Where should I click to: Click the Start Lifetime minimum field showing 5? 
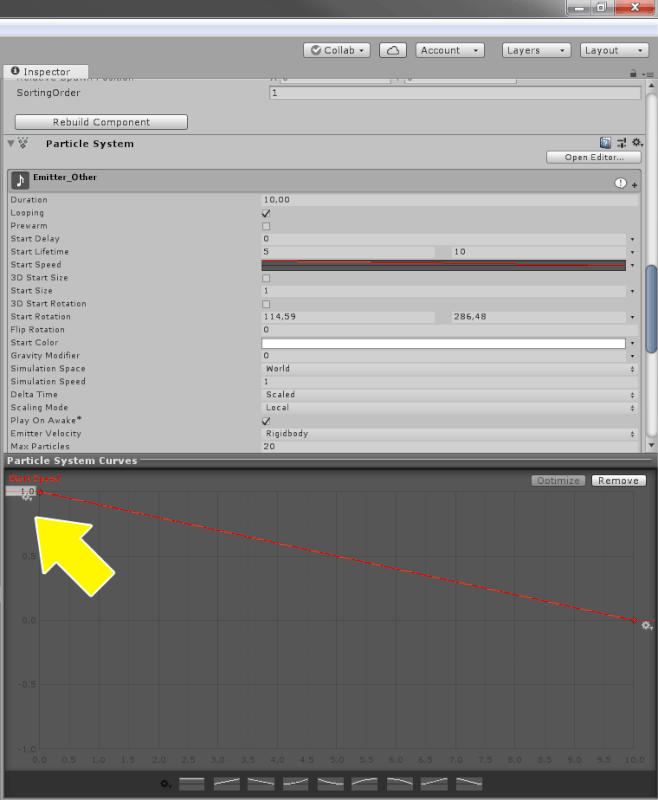click(x=348, y=252)
